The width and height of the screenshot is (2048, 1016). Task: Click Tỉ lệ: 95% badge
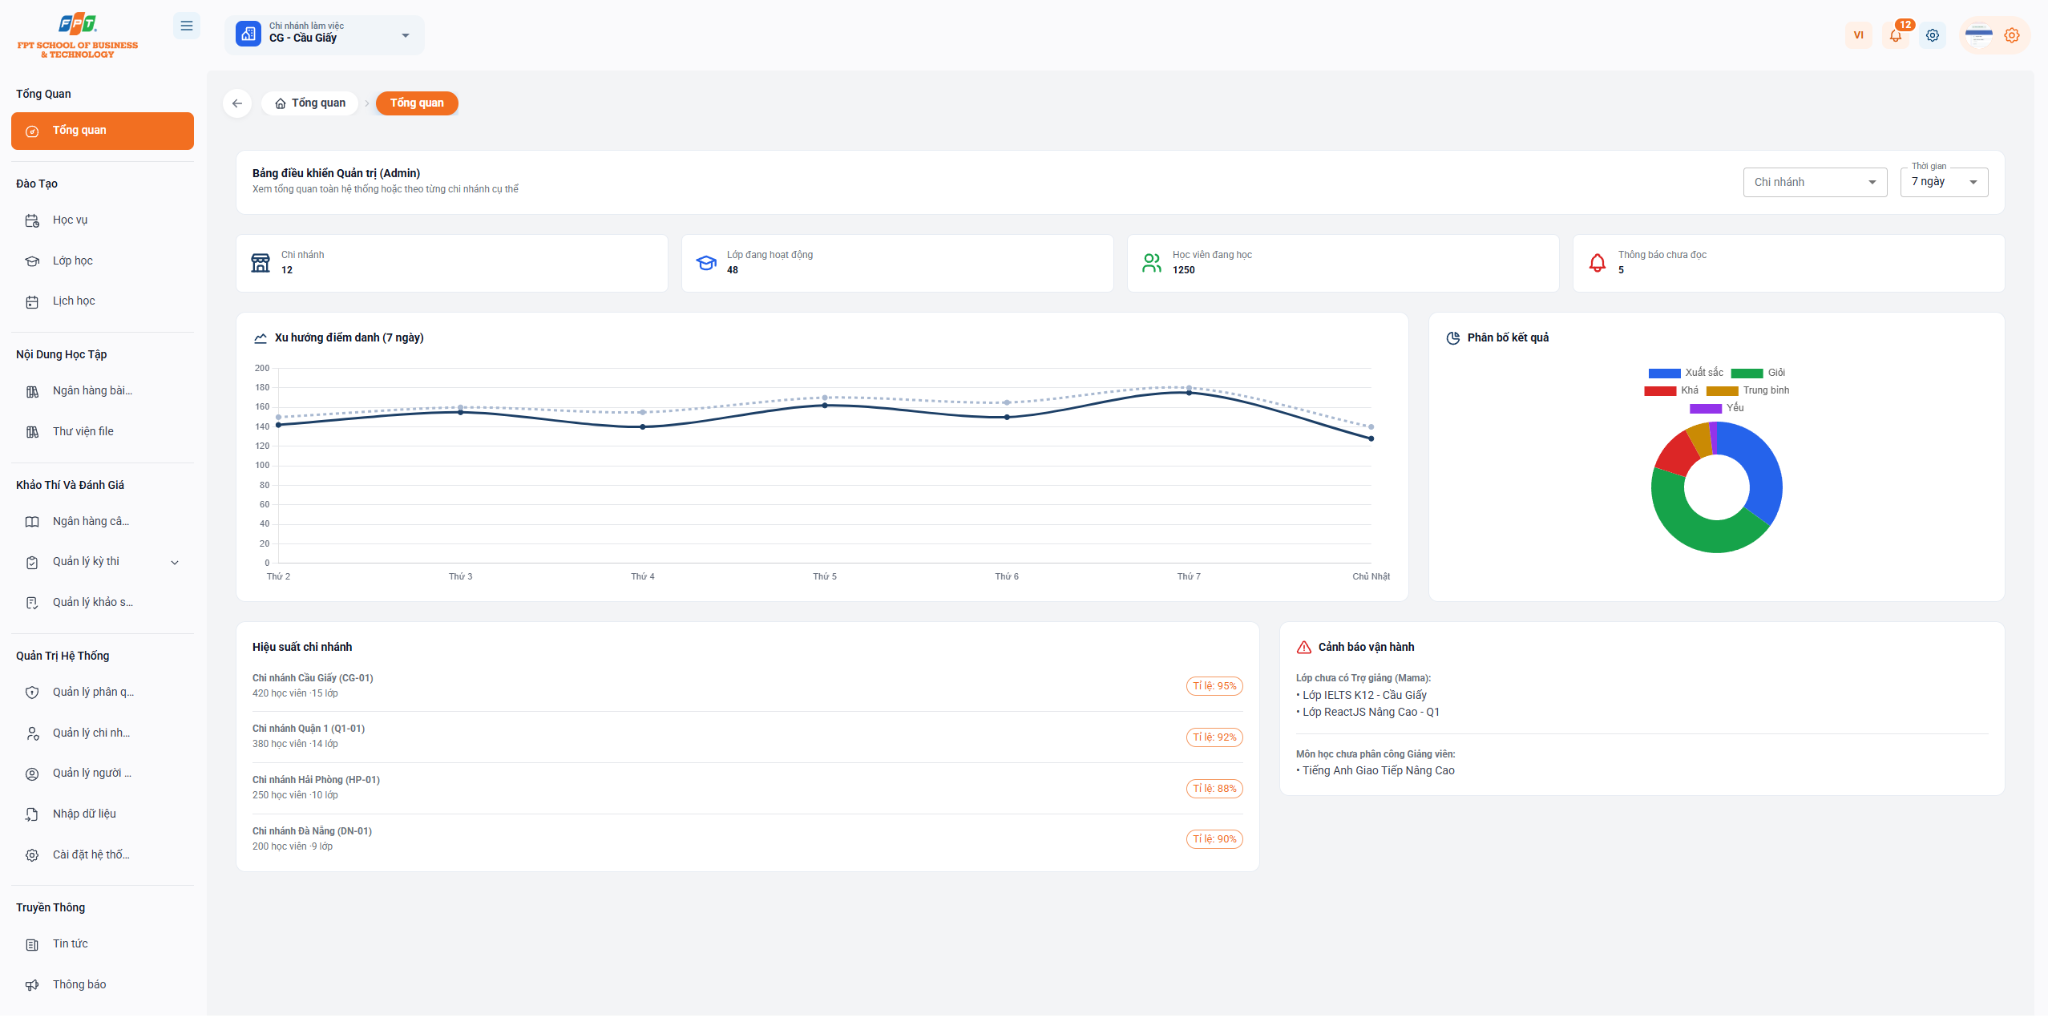click(1215, 686)
